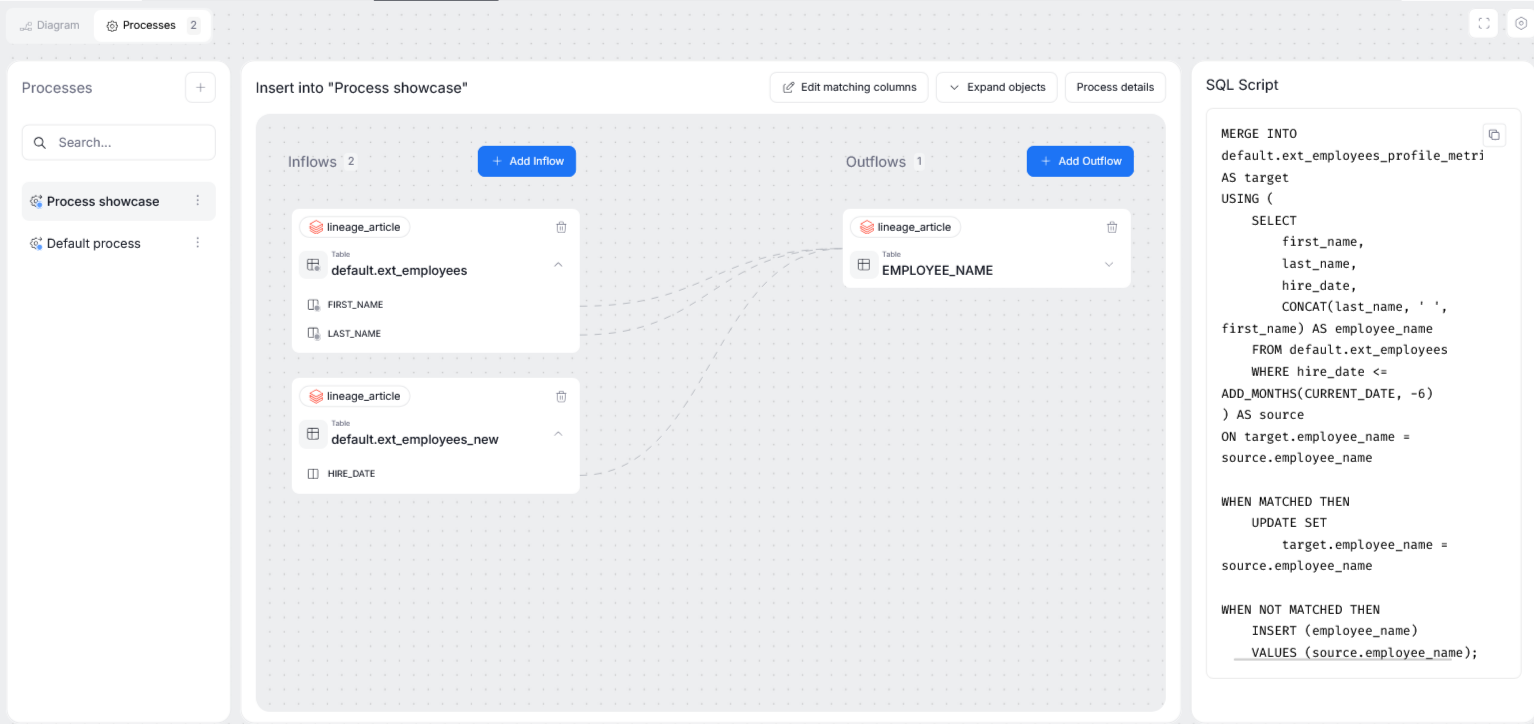Screen dimensions: 1534x724
Task: Add a new process with plus button
Action: point(200,88)
